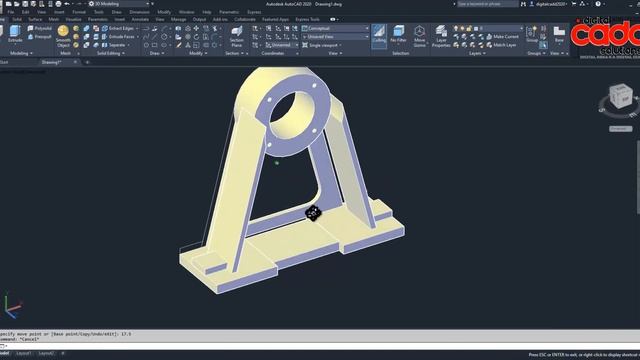
Task: Click the Save icon in quick access toolbar
Action: click(x=25, y=4)
